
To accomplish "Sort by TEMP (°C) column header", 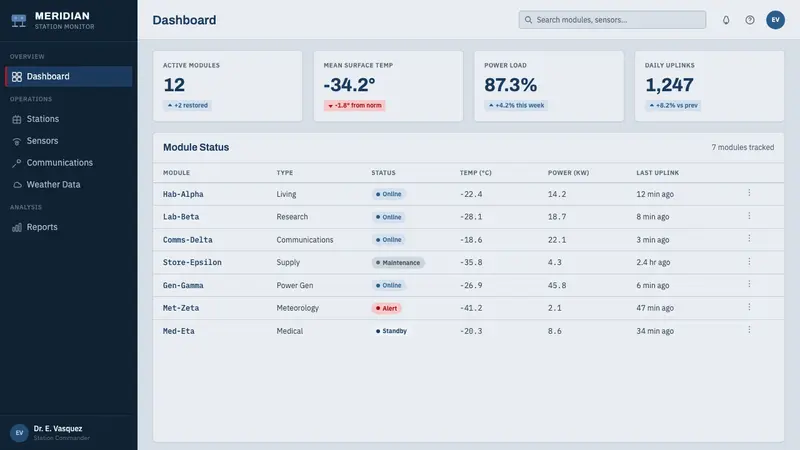I will pyautogui.click(x=476, y=173).
